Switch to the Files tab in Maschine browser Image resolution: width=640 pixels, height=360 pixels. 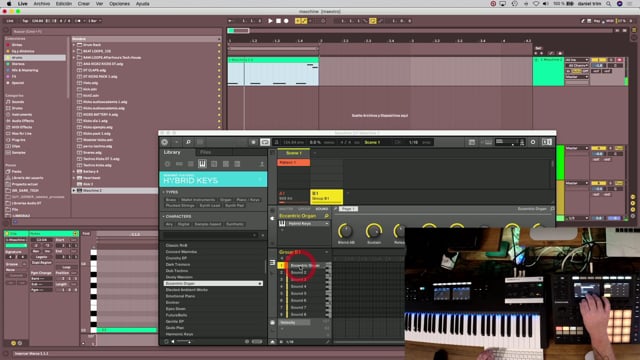click(205, 152)
